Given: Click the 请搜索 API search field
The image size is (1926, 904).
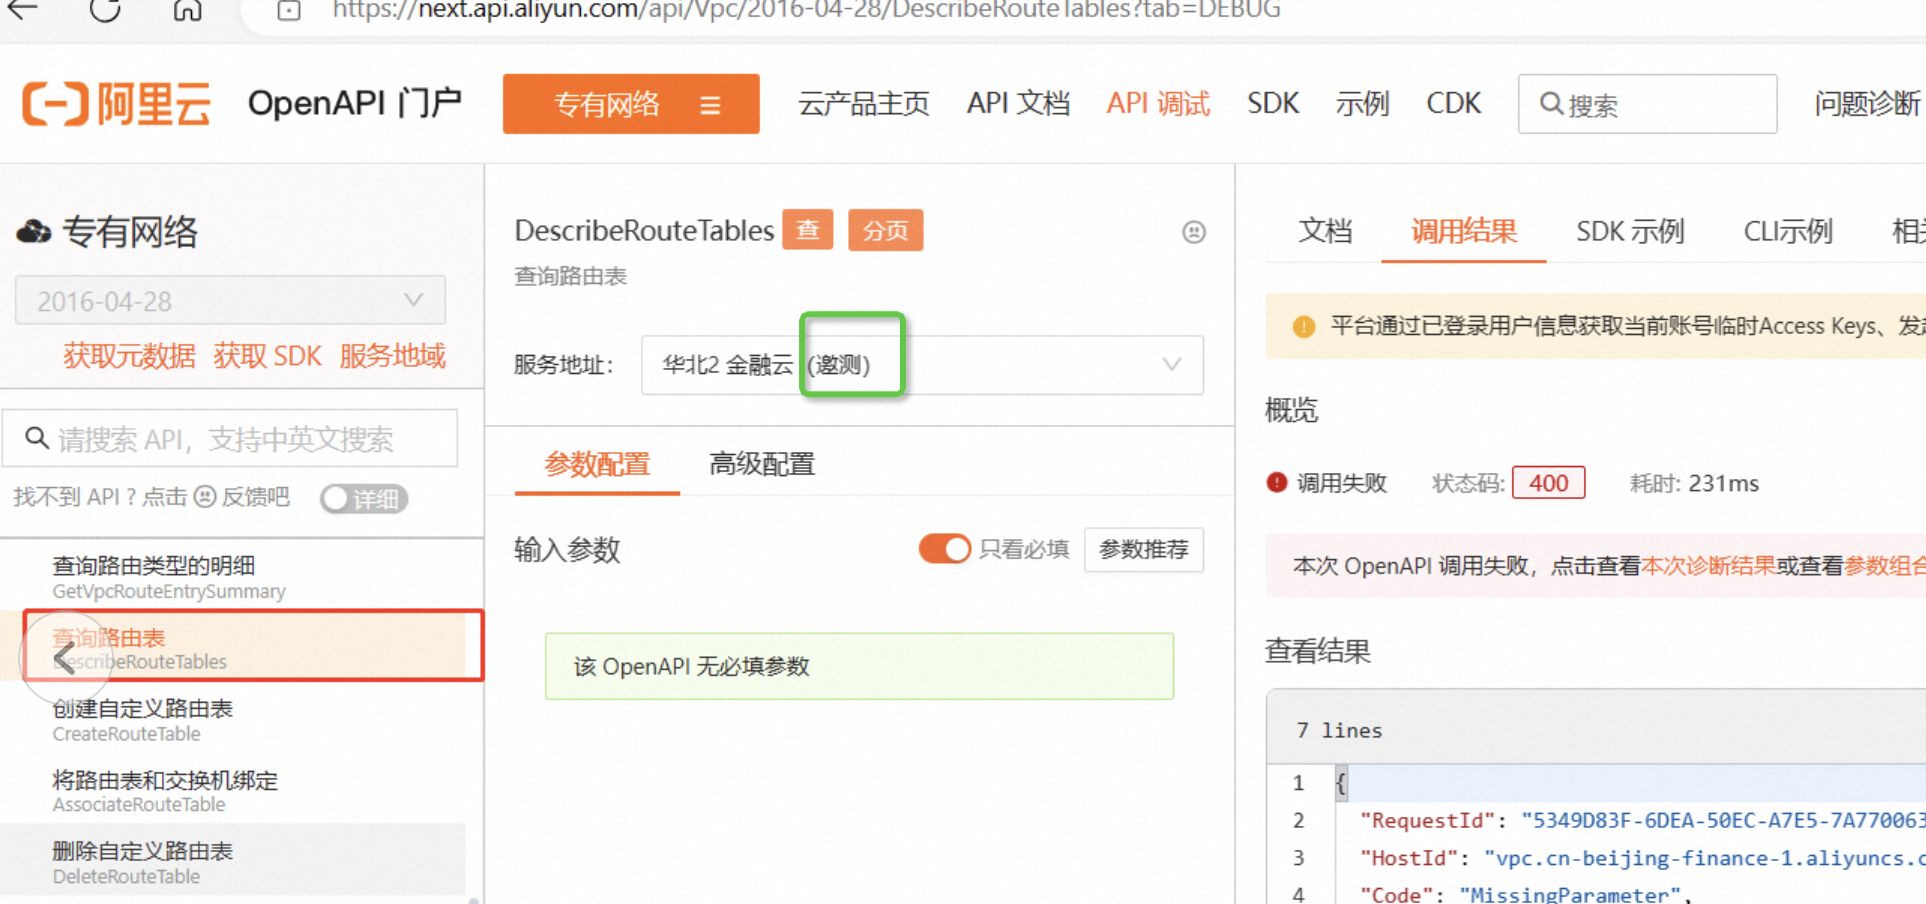Looking at the screenshot, I should [230, 438].
